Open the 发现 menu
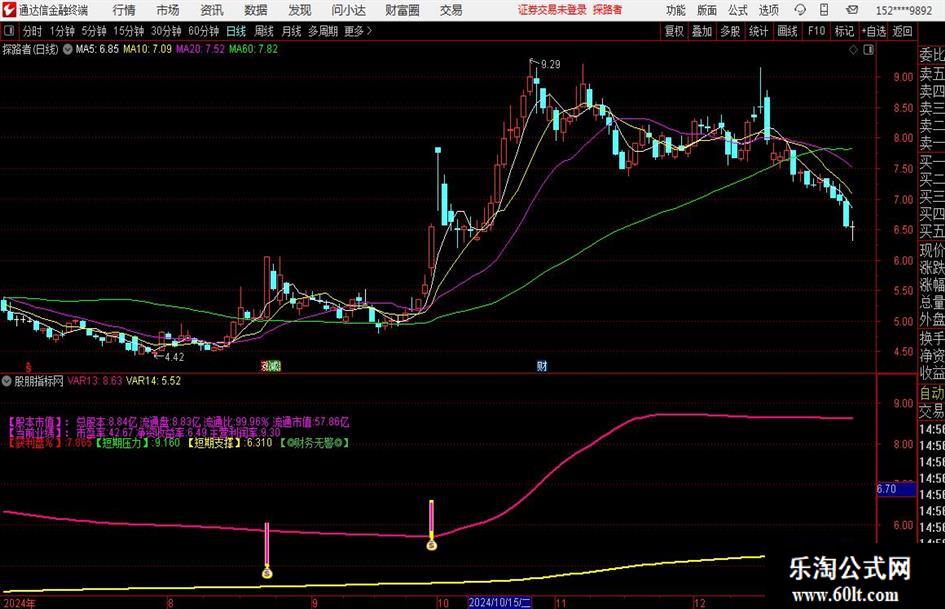Screen dimensions: 945x609 tap(300, 10)
